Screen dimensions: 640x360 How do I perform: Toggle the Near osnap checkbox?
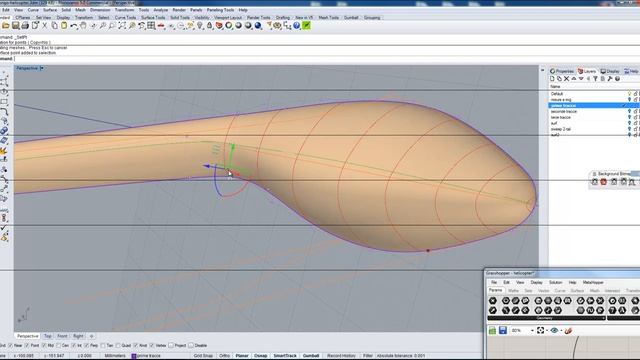[x=11, y=345]
